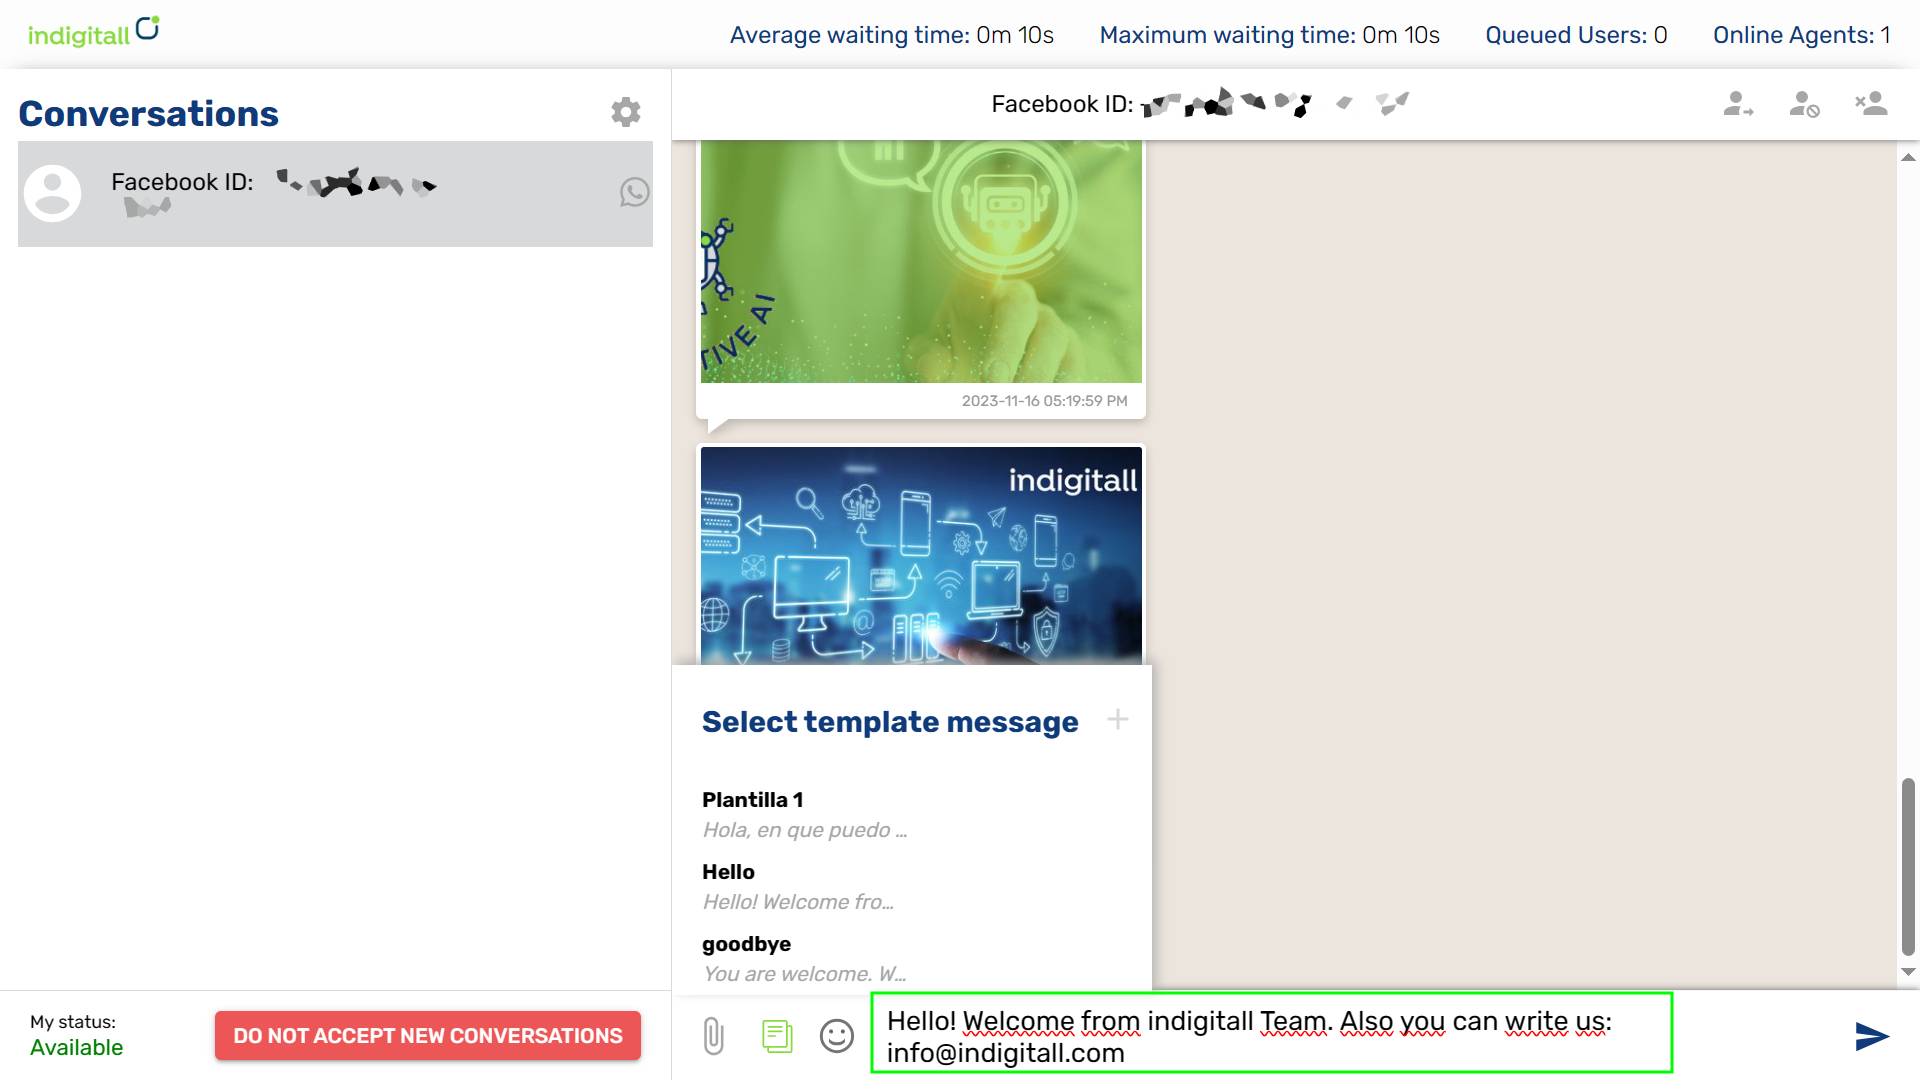
Task: Click the My status label
Action: (73, 1022)
